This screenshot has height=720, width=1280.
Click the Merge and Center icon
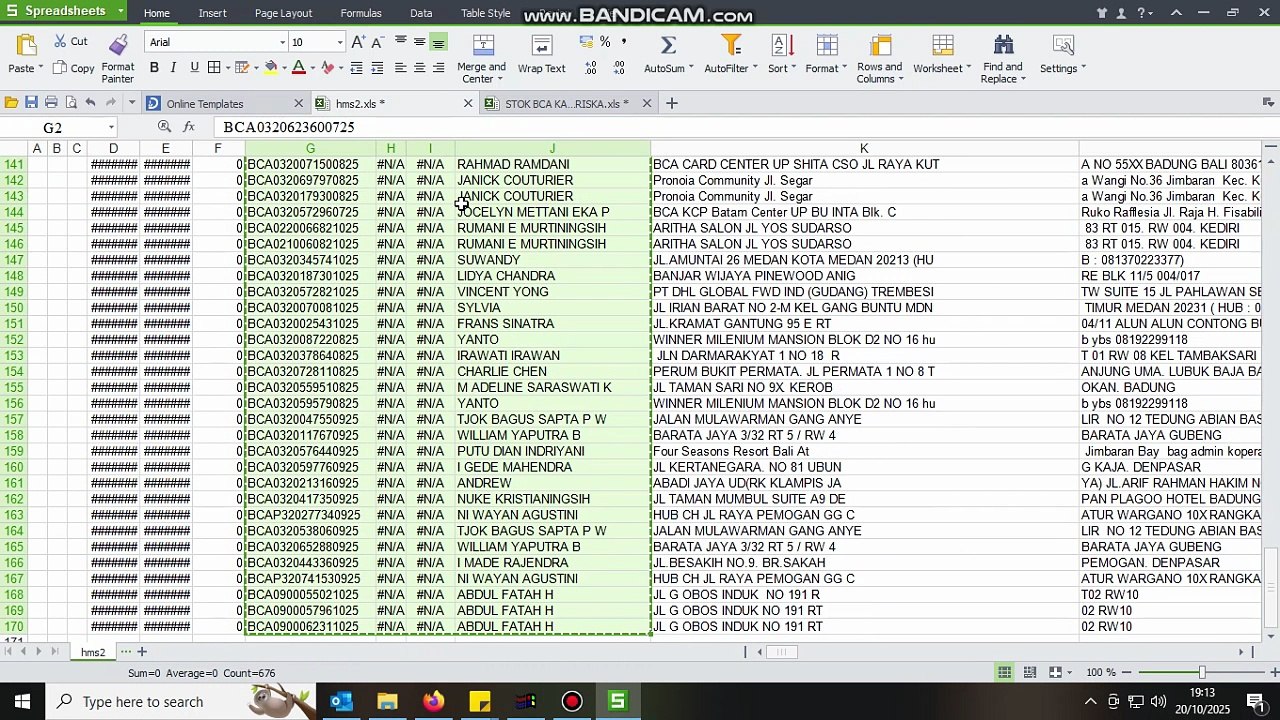(483, 46)
